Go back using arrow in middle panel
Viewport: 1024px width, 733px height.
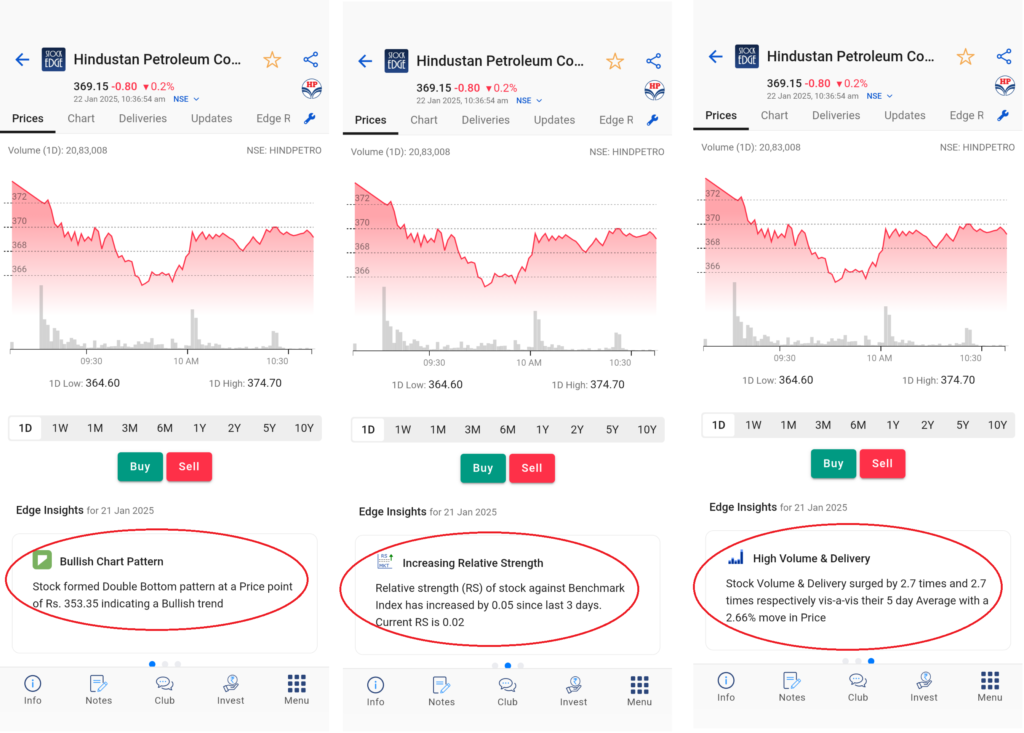coord(365,61)
